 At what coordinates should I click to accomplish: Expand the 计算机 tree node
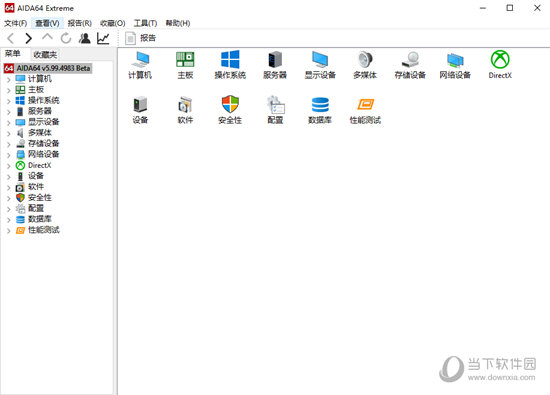pos(9,80)
